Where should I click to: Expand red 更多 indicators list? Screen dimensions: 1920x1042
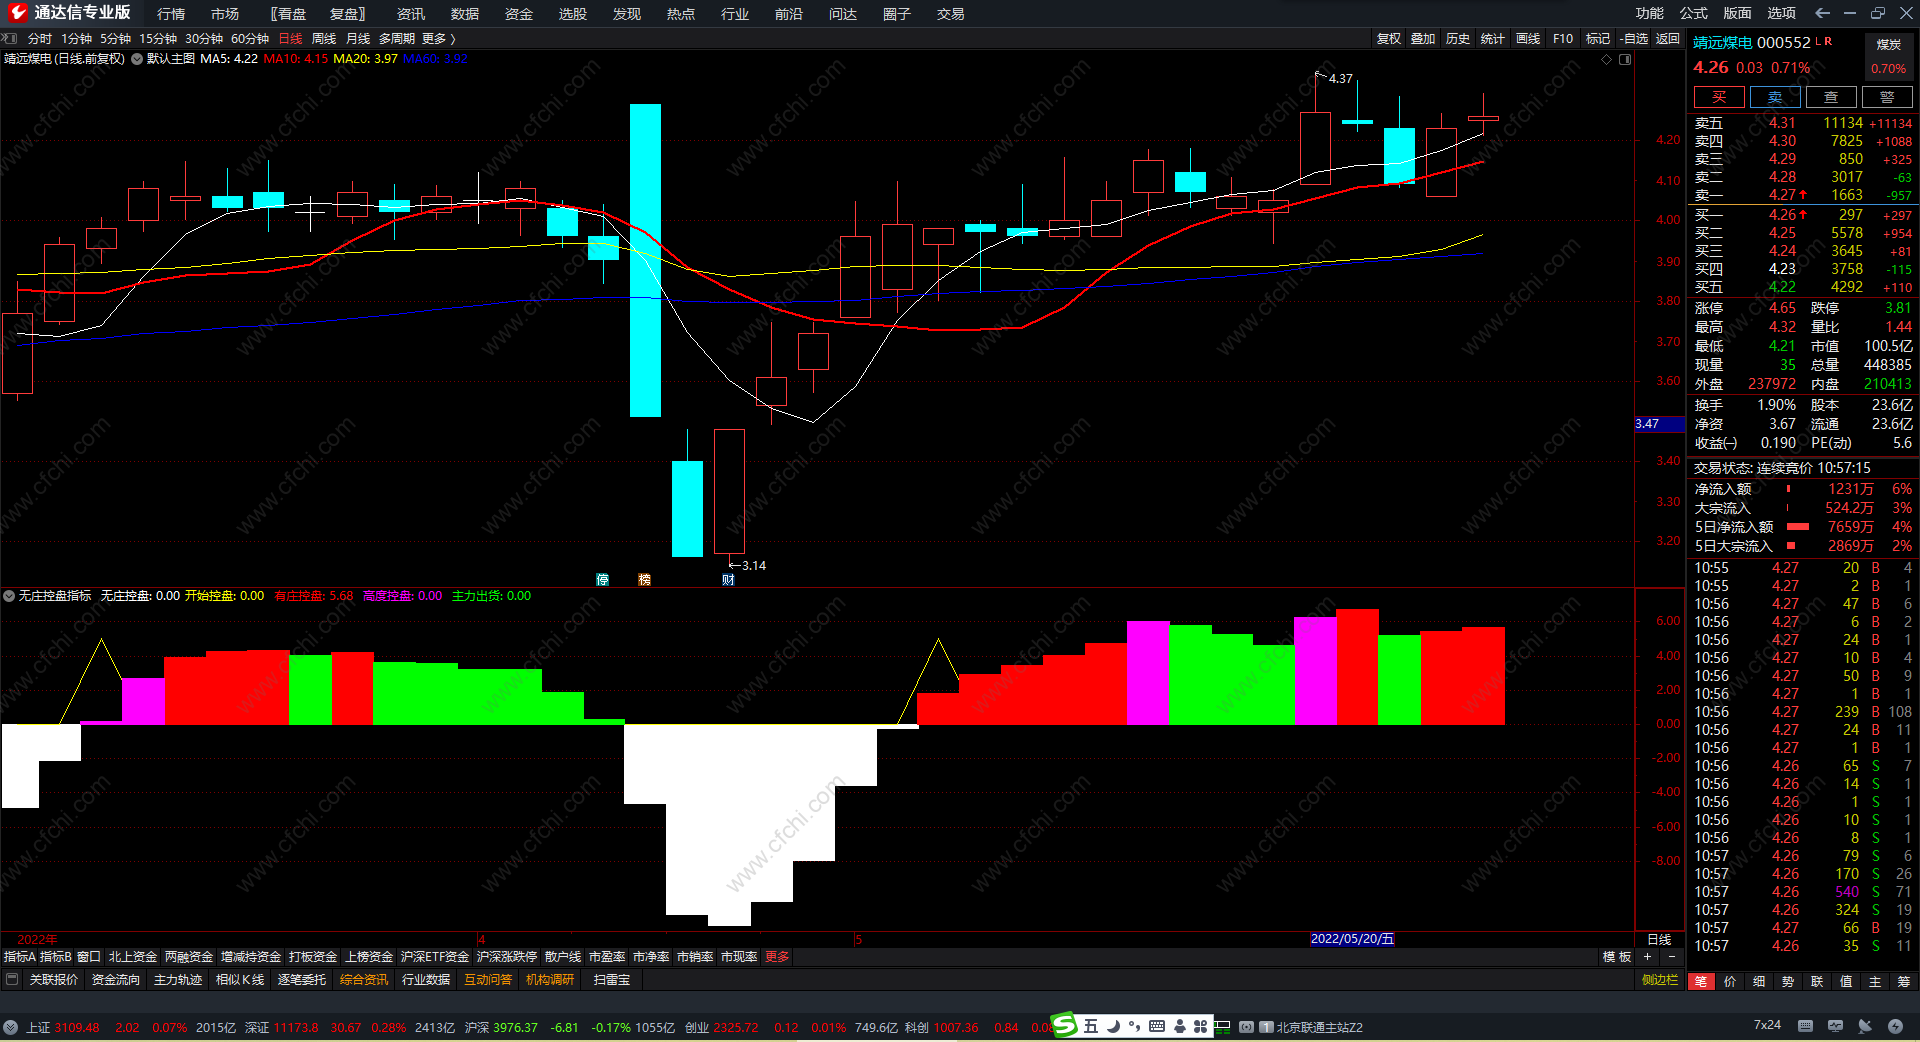tap(777, 957)
